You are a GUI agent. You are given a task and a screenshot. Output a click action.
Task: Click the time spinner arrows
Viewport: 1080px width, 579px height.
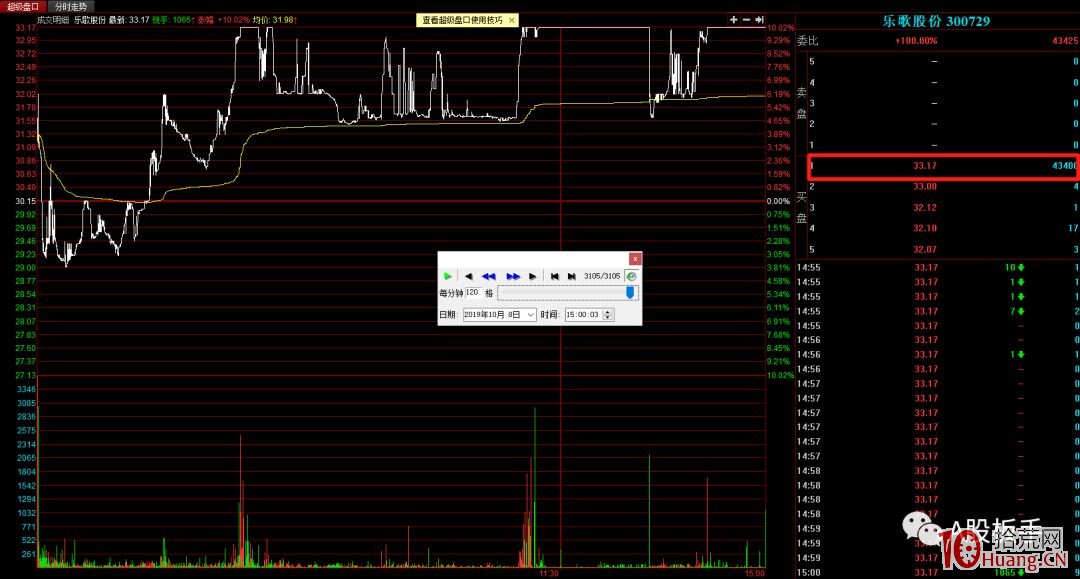click(608, 315)
